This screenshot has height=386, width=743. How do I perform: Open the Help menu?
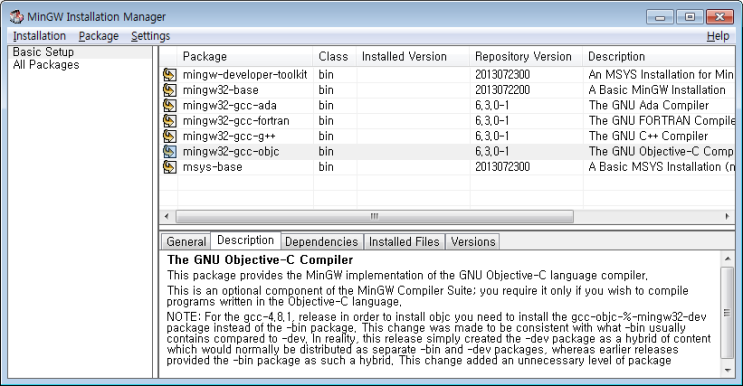tap(718, 36)
